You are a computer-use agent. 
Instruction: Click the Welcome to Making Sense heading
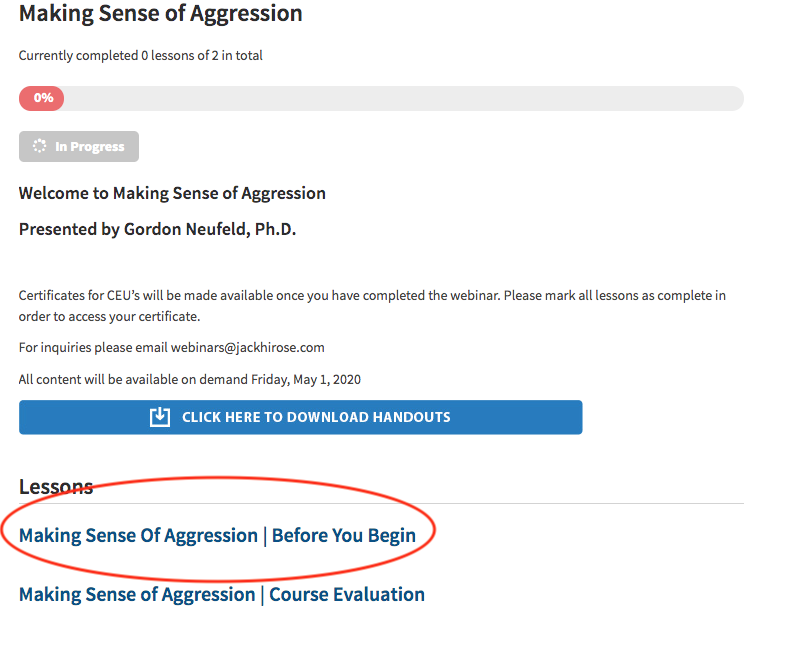[x=172, y=193]
